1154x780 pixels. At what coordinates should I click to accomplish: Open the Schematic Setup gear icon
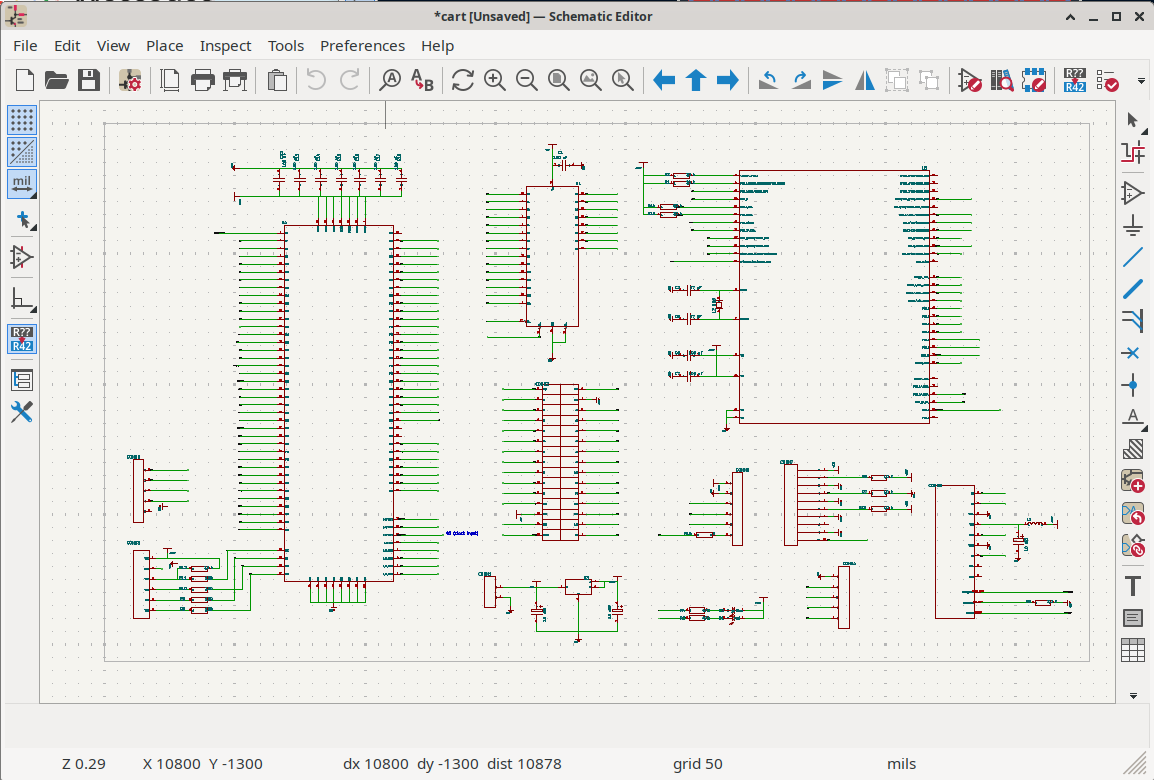(x=130, y=80)
